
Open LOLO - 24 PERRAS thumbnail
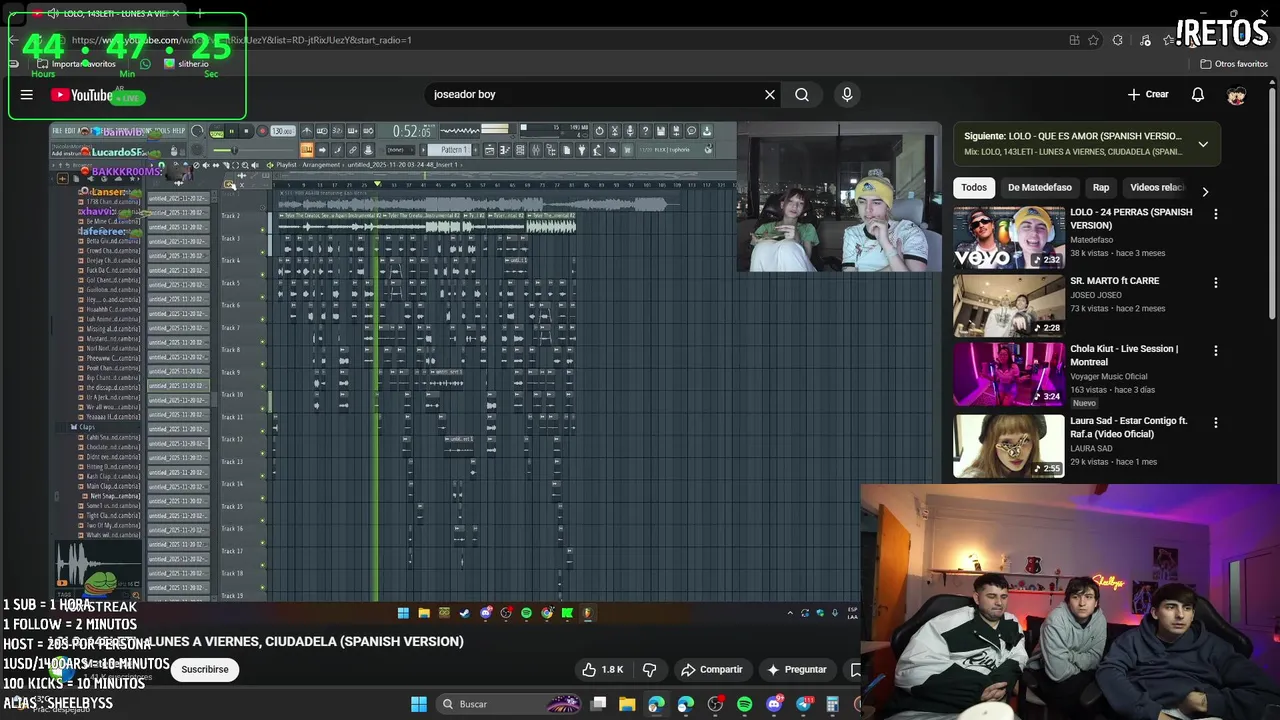[x=1009, y=238]
